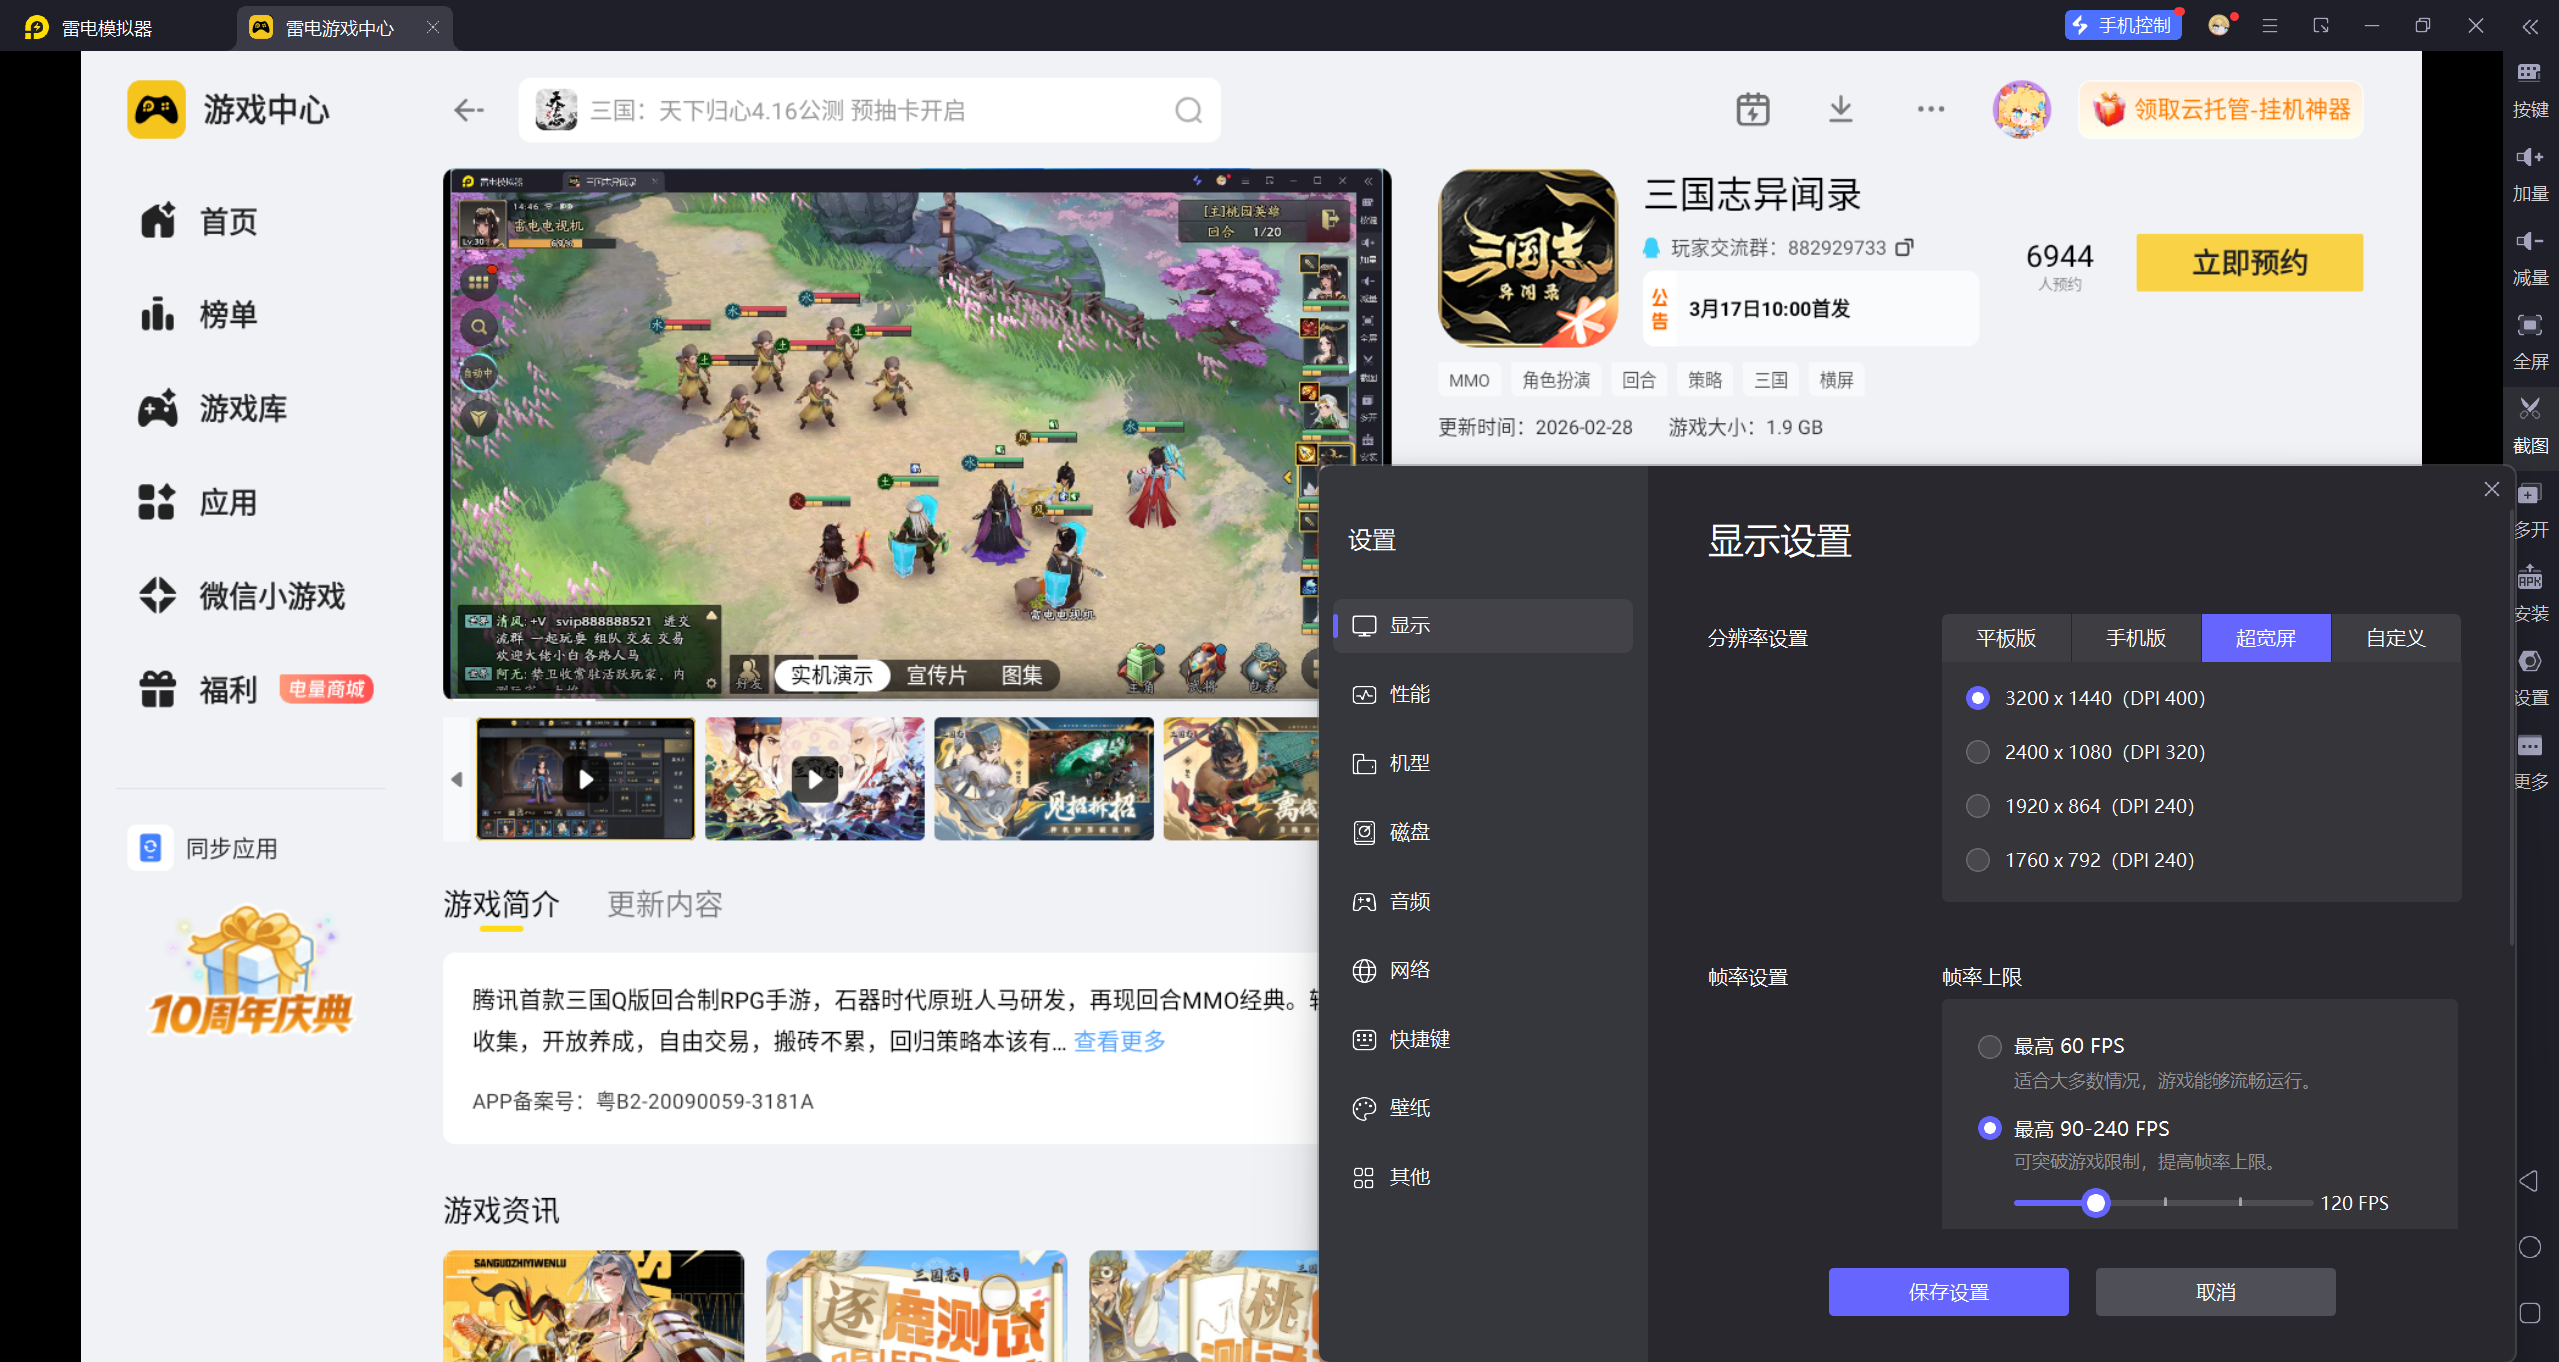Click the 保存设置 button
2559x1362 pixels.
(1947, 1292)
